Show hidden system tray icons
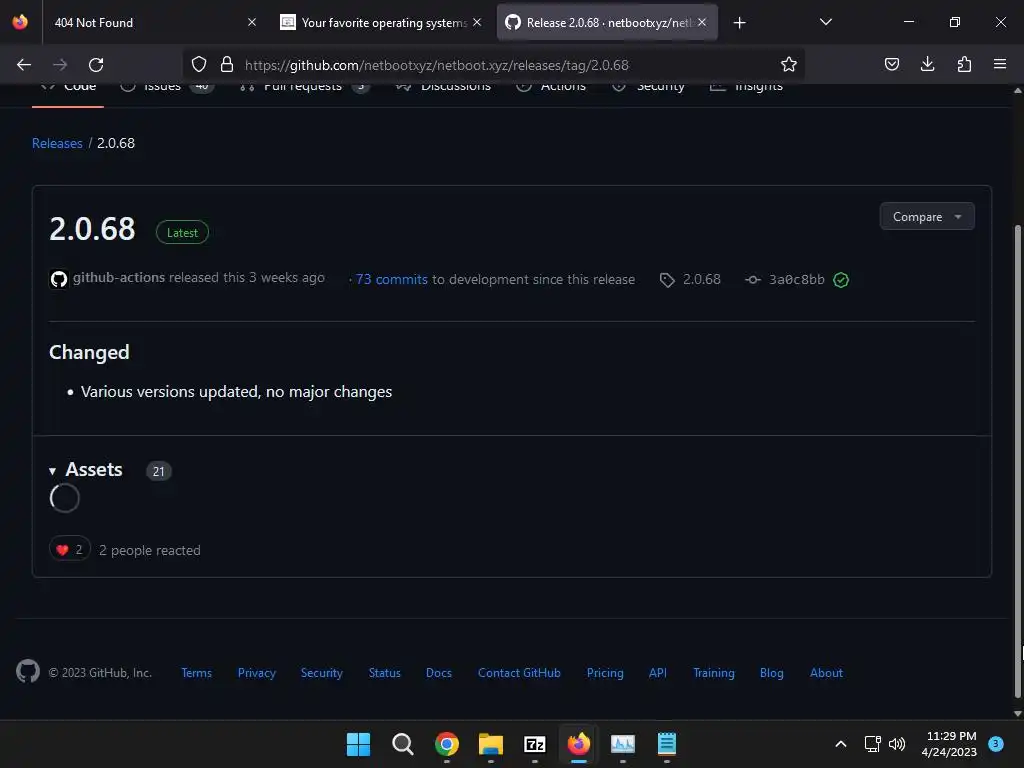1024x768 pixels. click(840, 744)
